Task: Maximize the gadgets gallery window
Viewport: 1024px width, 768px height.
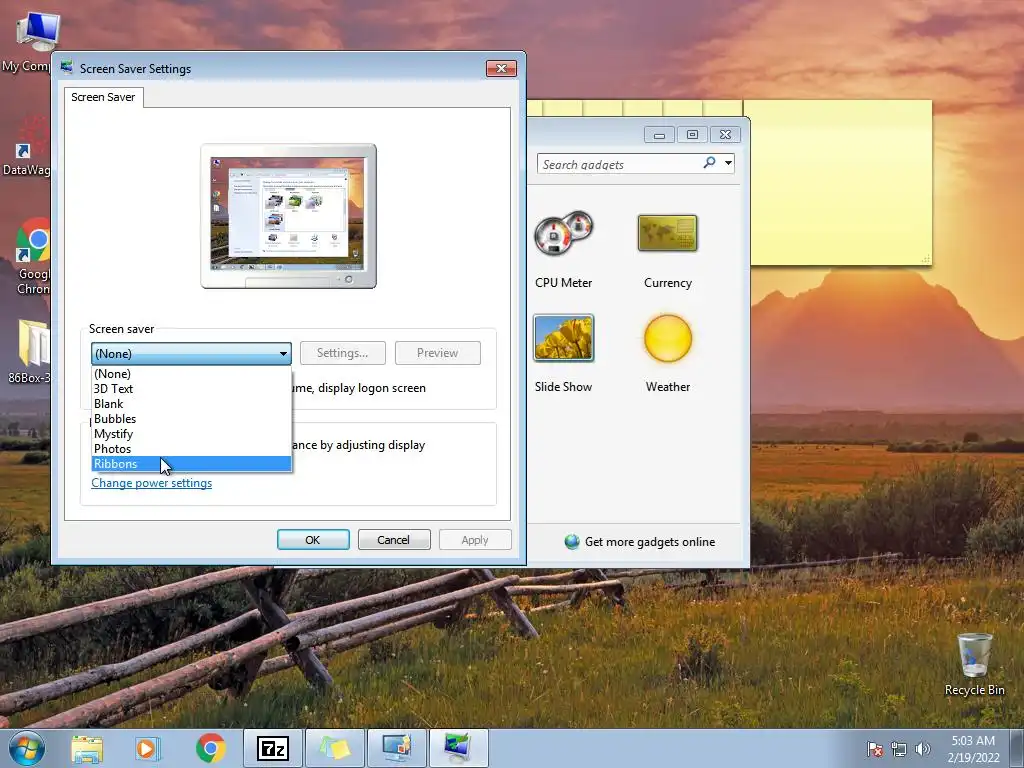Action: pyautogui.click(x=692, y=135)
